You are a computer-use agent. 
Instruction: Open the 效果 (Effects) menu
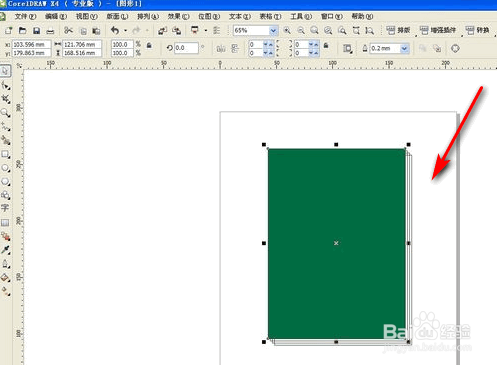click(179, 16)
